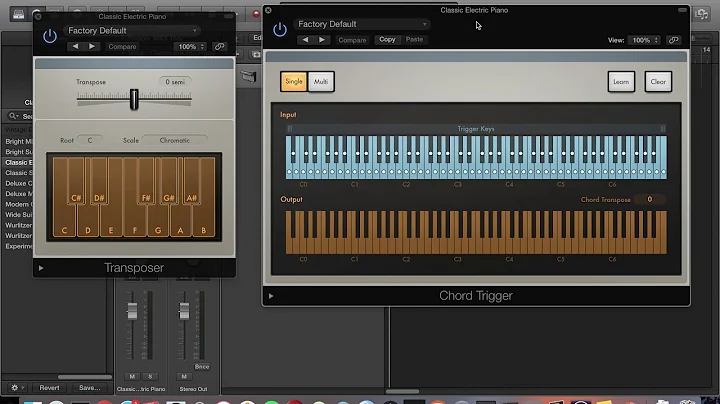This screenshot has width=720, height=404.
Task: Click link icon in Chord Trigger header
Action: point(673,40)
